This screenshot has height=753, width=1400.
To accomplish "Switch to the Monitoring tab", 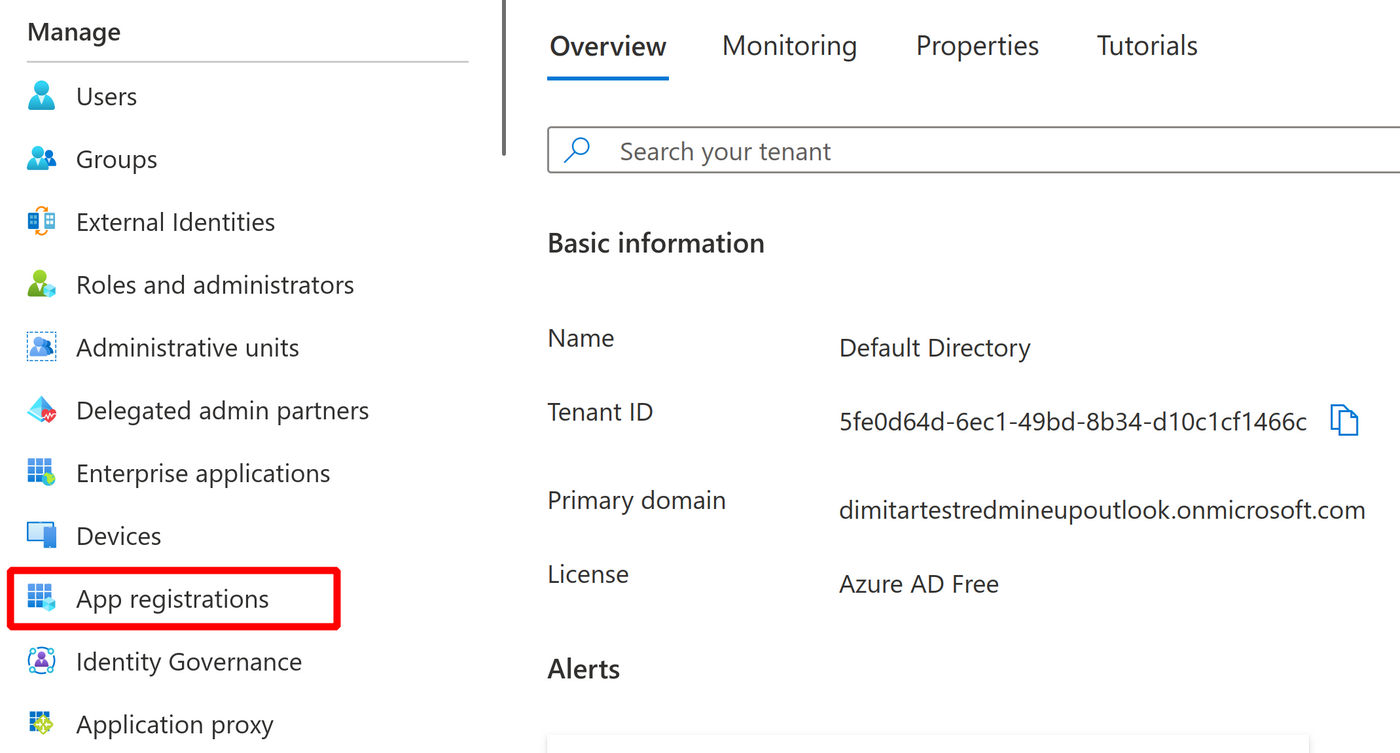I will [789, 46].
